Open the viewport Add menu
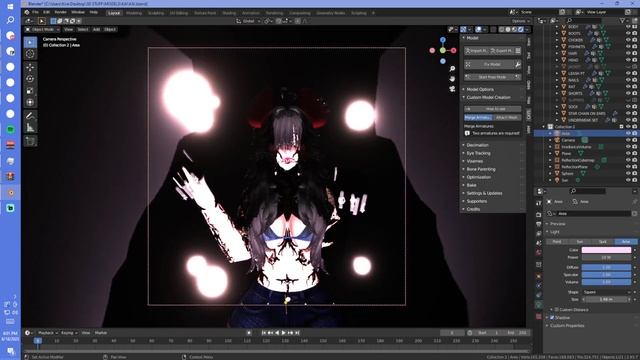Image resolution: width=640 pixels, height=360 pixels. 96,29
